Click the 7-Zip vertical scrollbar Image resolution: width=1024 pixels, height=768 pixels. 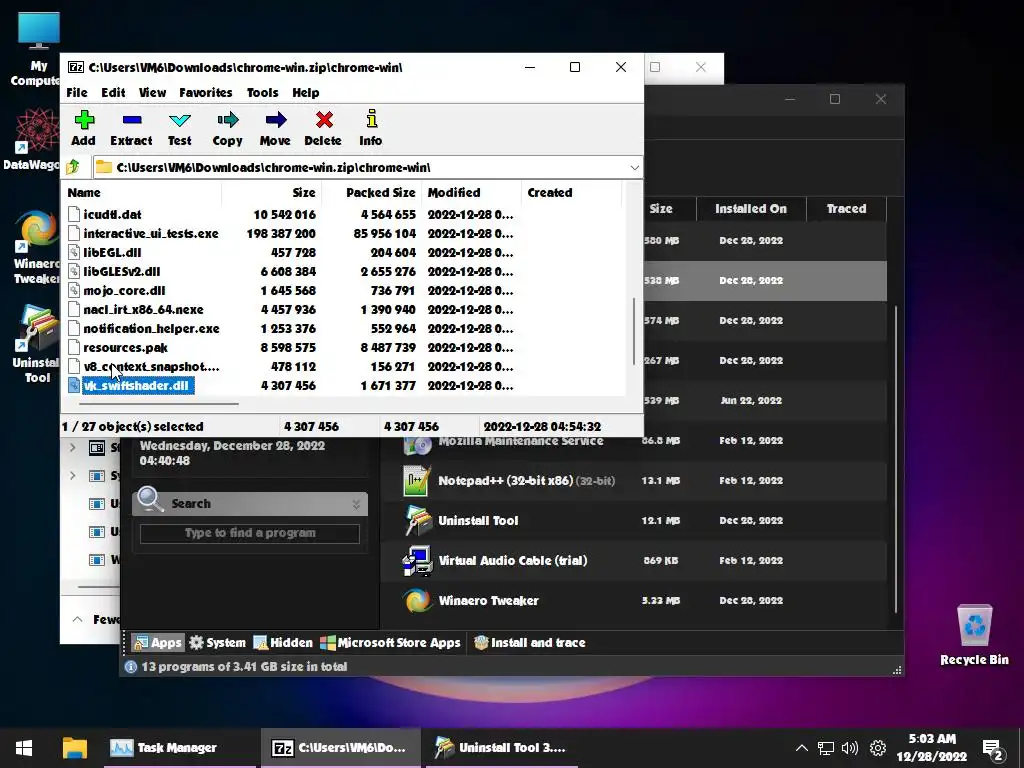633,332
